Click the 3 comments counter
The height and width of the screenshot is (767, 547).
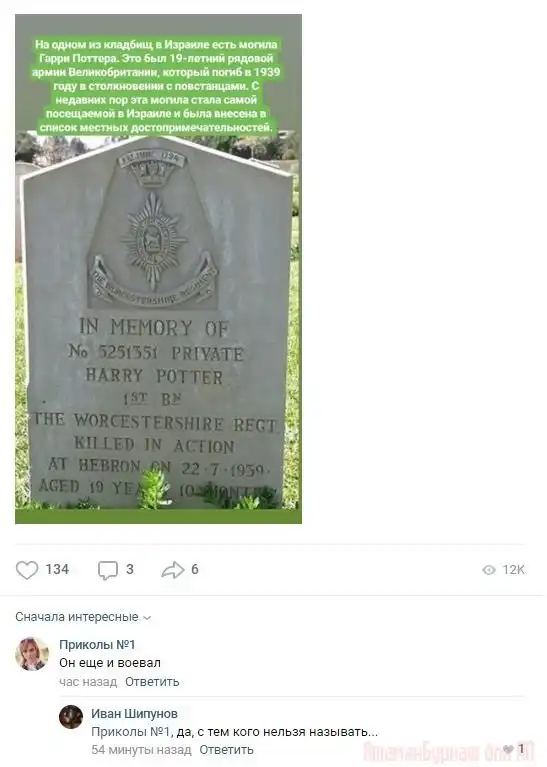click(x=130, y=569)
